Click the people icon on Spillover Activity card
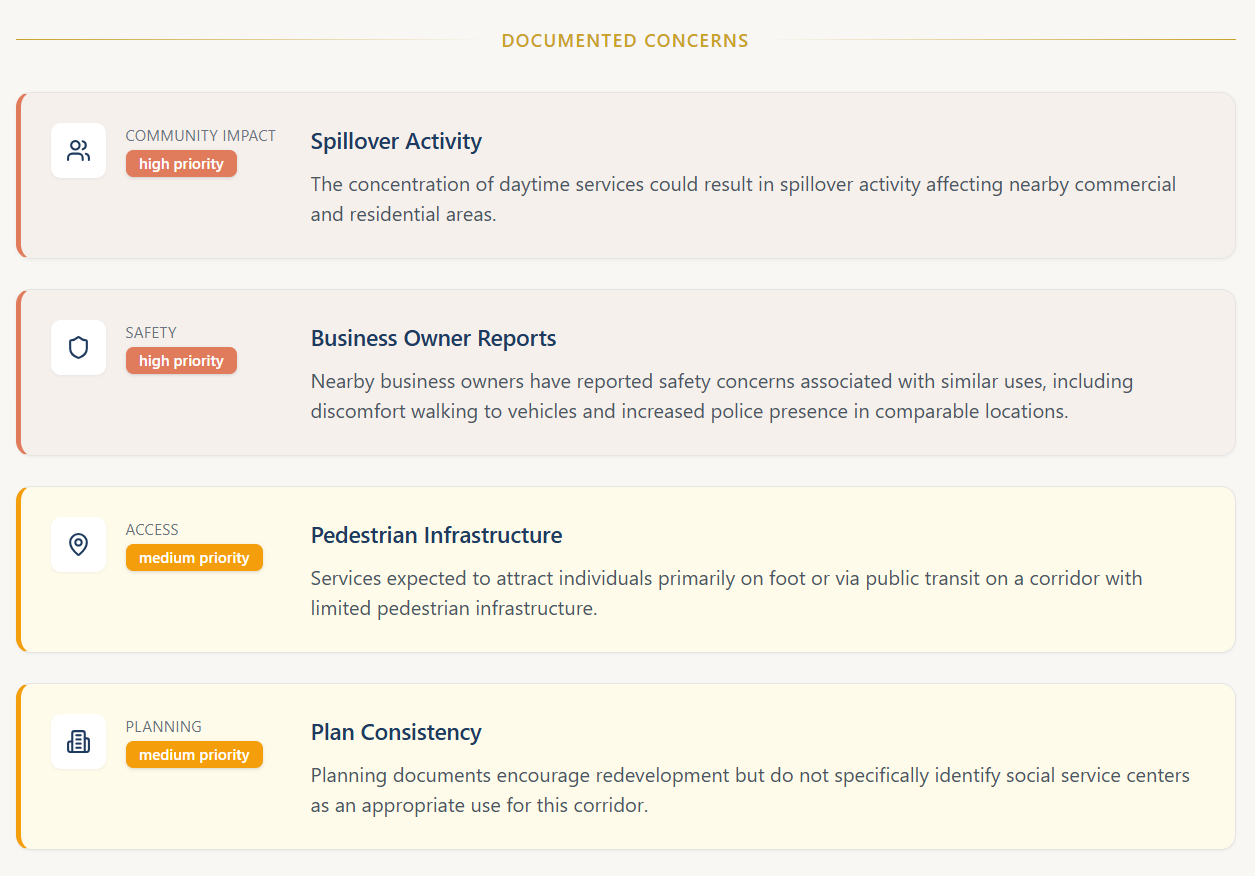Viewport: 1255px width, 876px height. [79, 151]
